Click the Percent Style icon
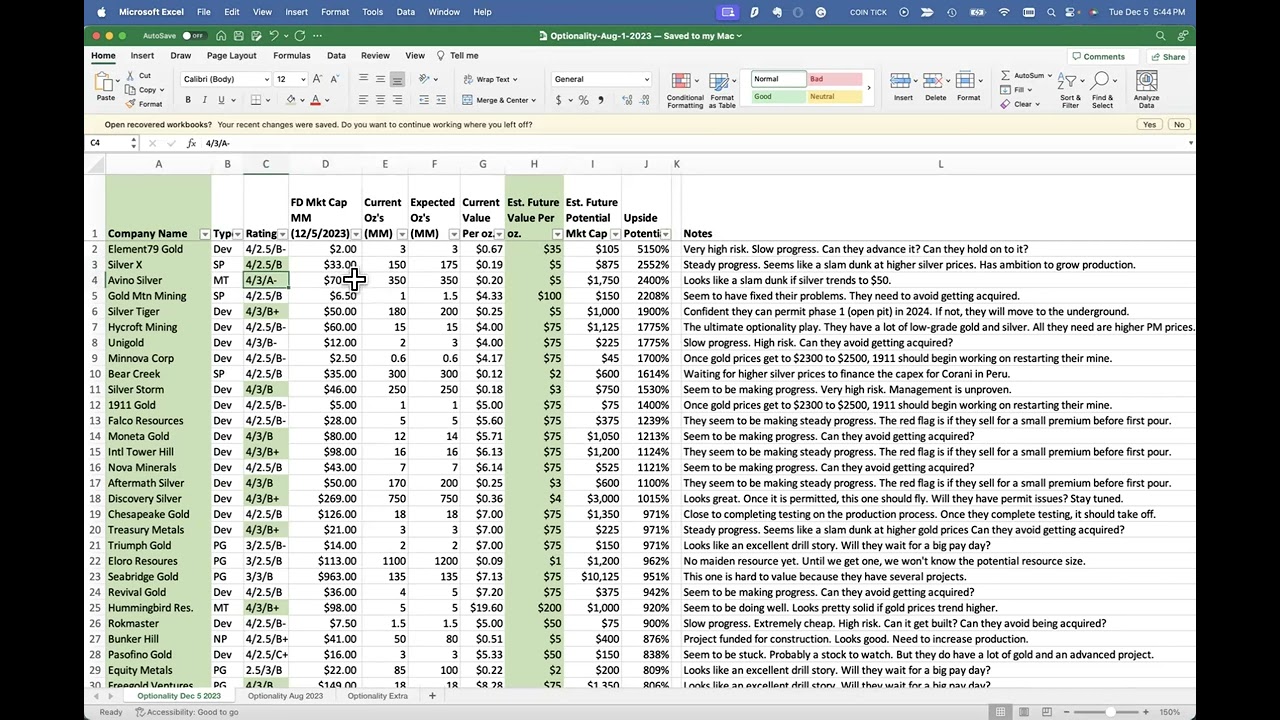 click(585, 100)
